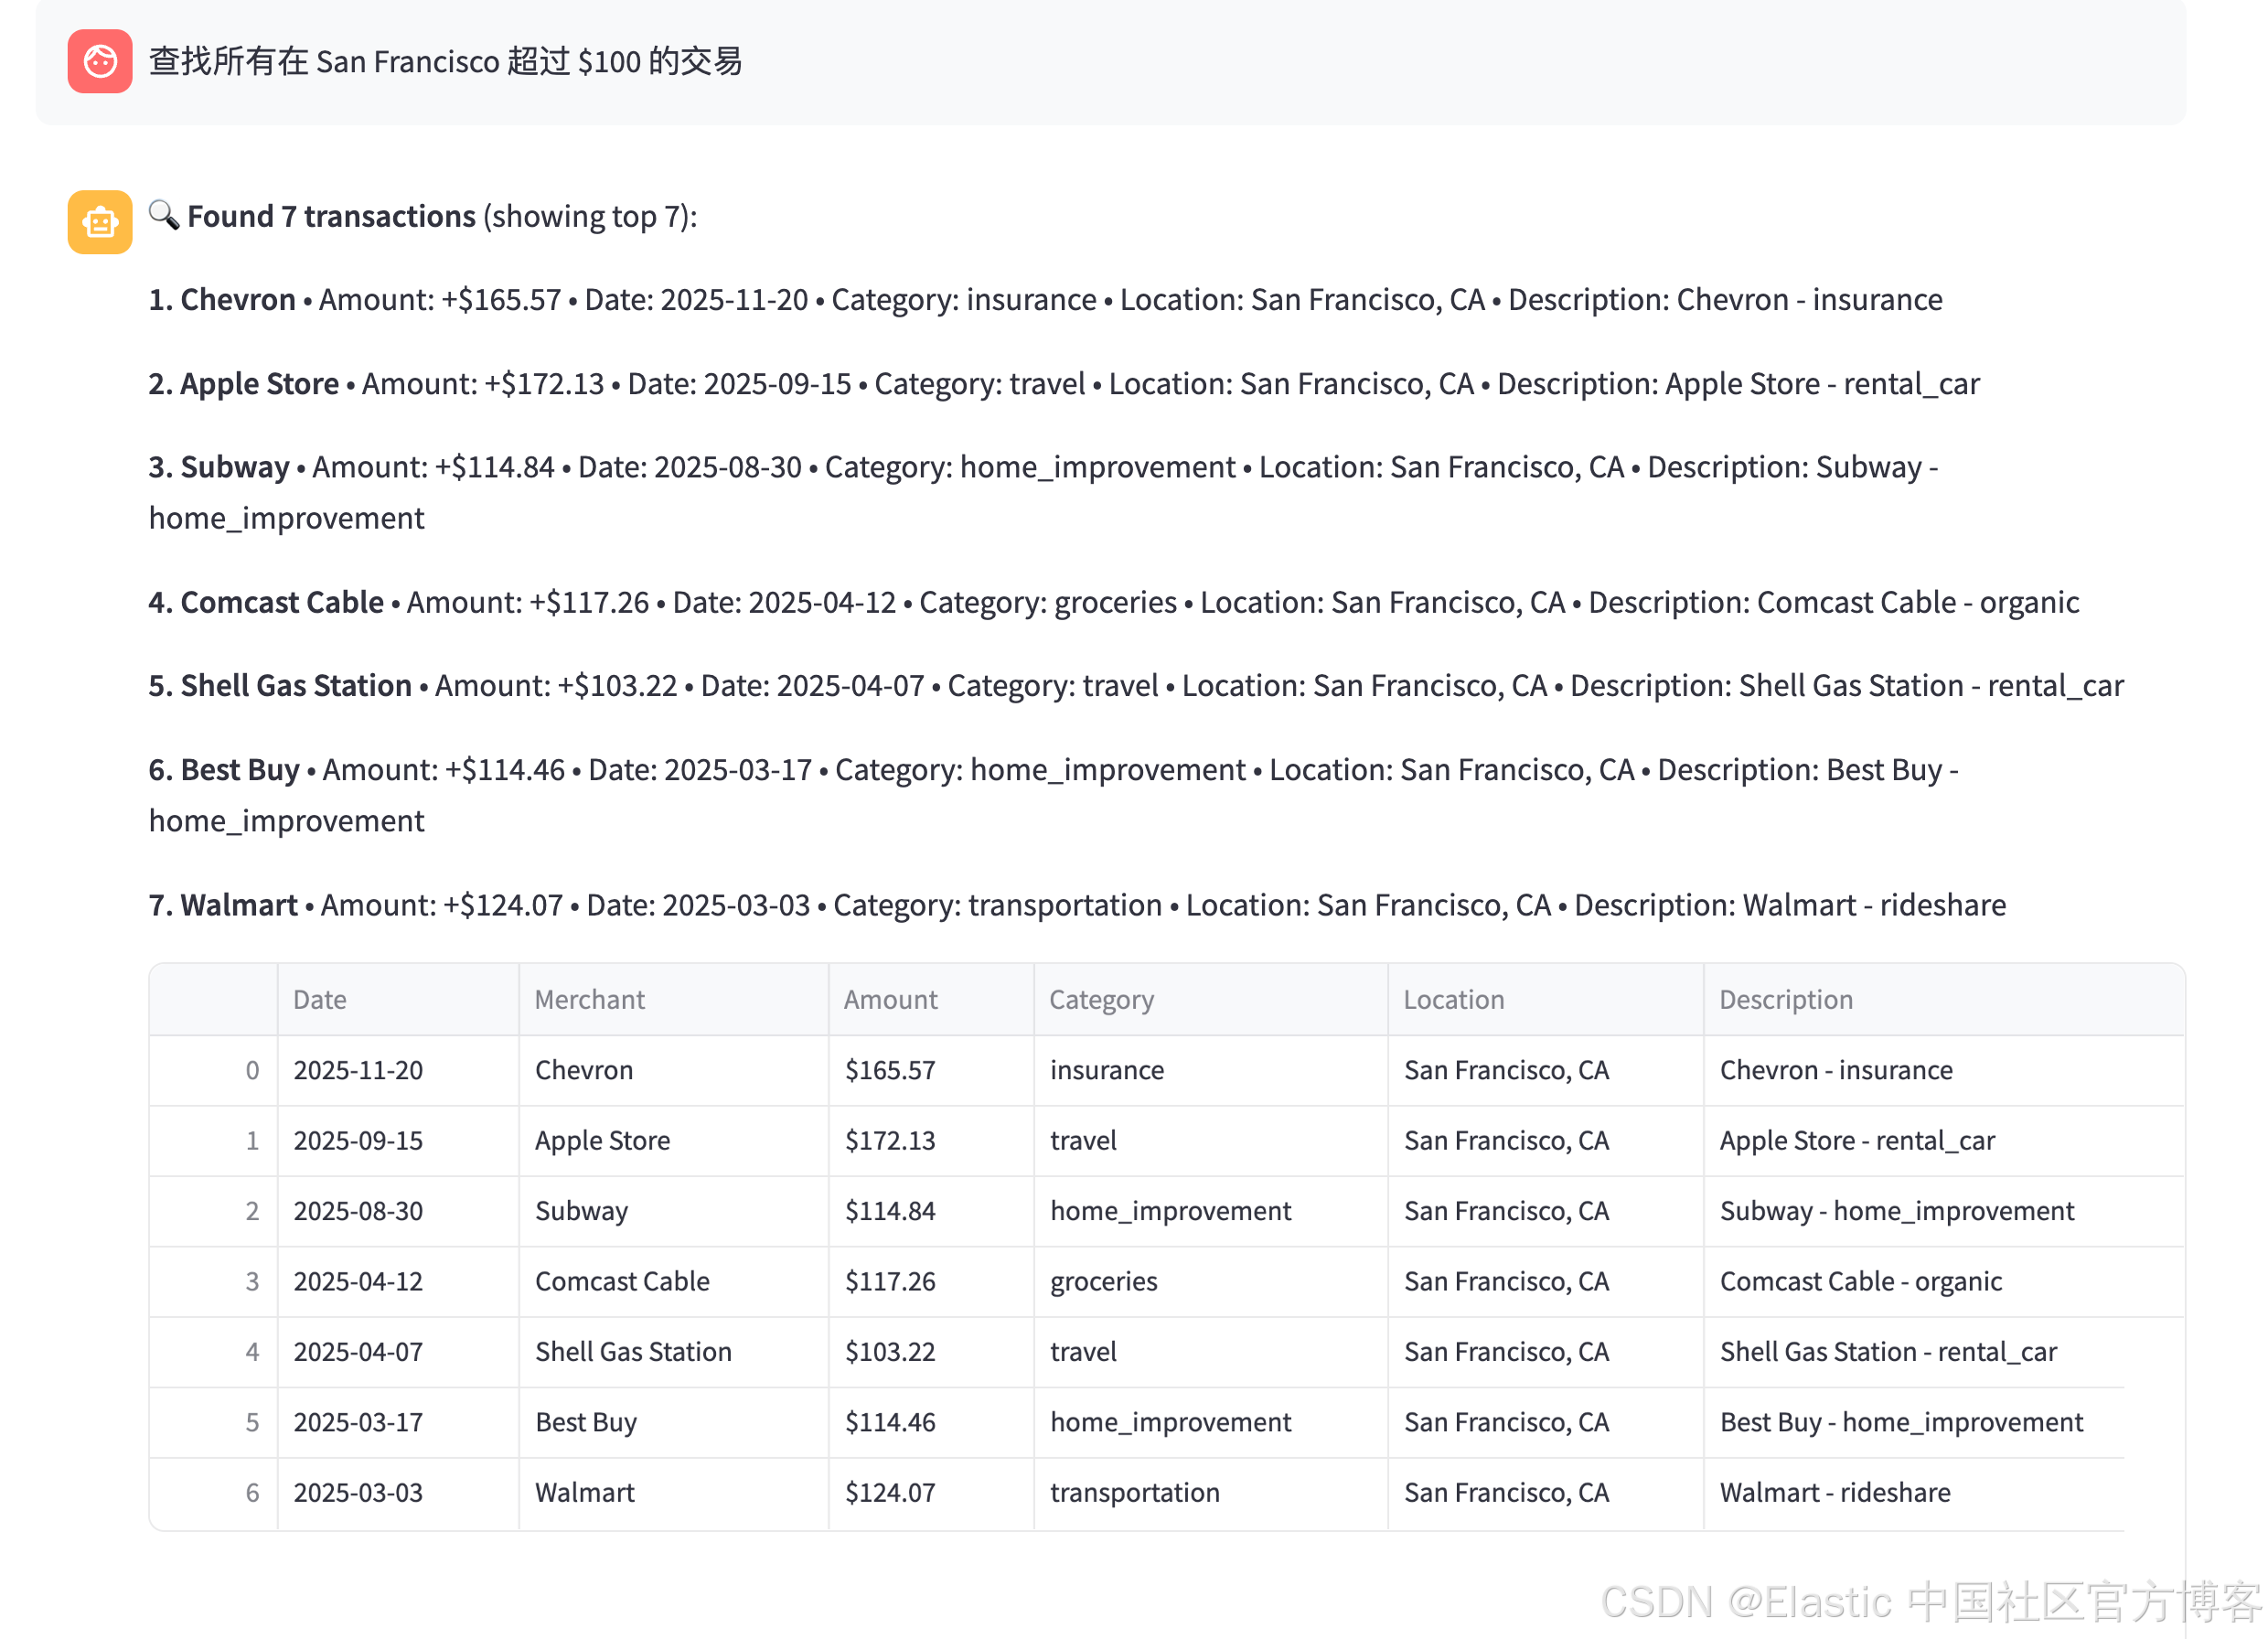Image resolution: width=2268 pixels, height=1639 pixels.
Task: Click Walmart row's San Francisco, CA cell
Action: pos(1546,1493)
